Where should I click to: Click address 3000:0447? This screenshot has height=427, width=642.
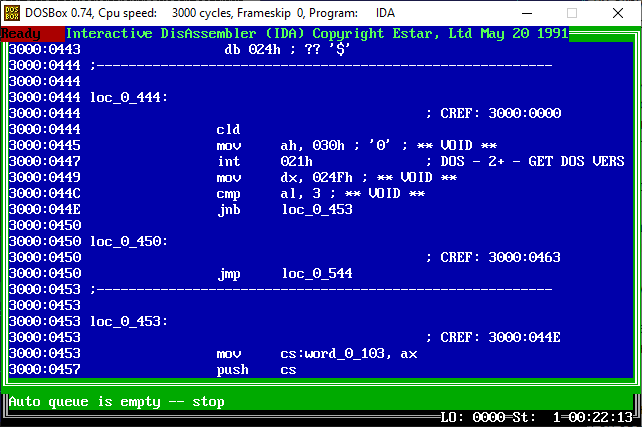tap(45, 161)
